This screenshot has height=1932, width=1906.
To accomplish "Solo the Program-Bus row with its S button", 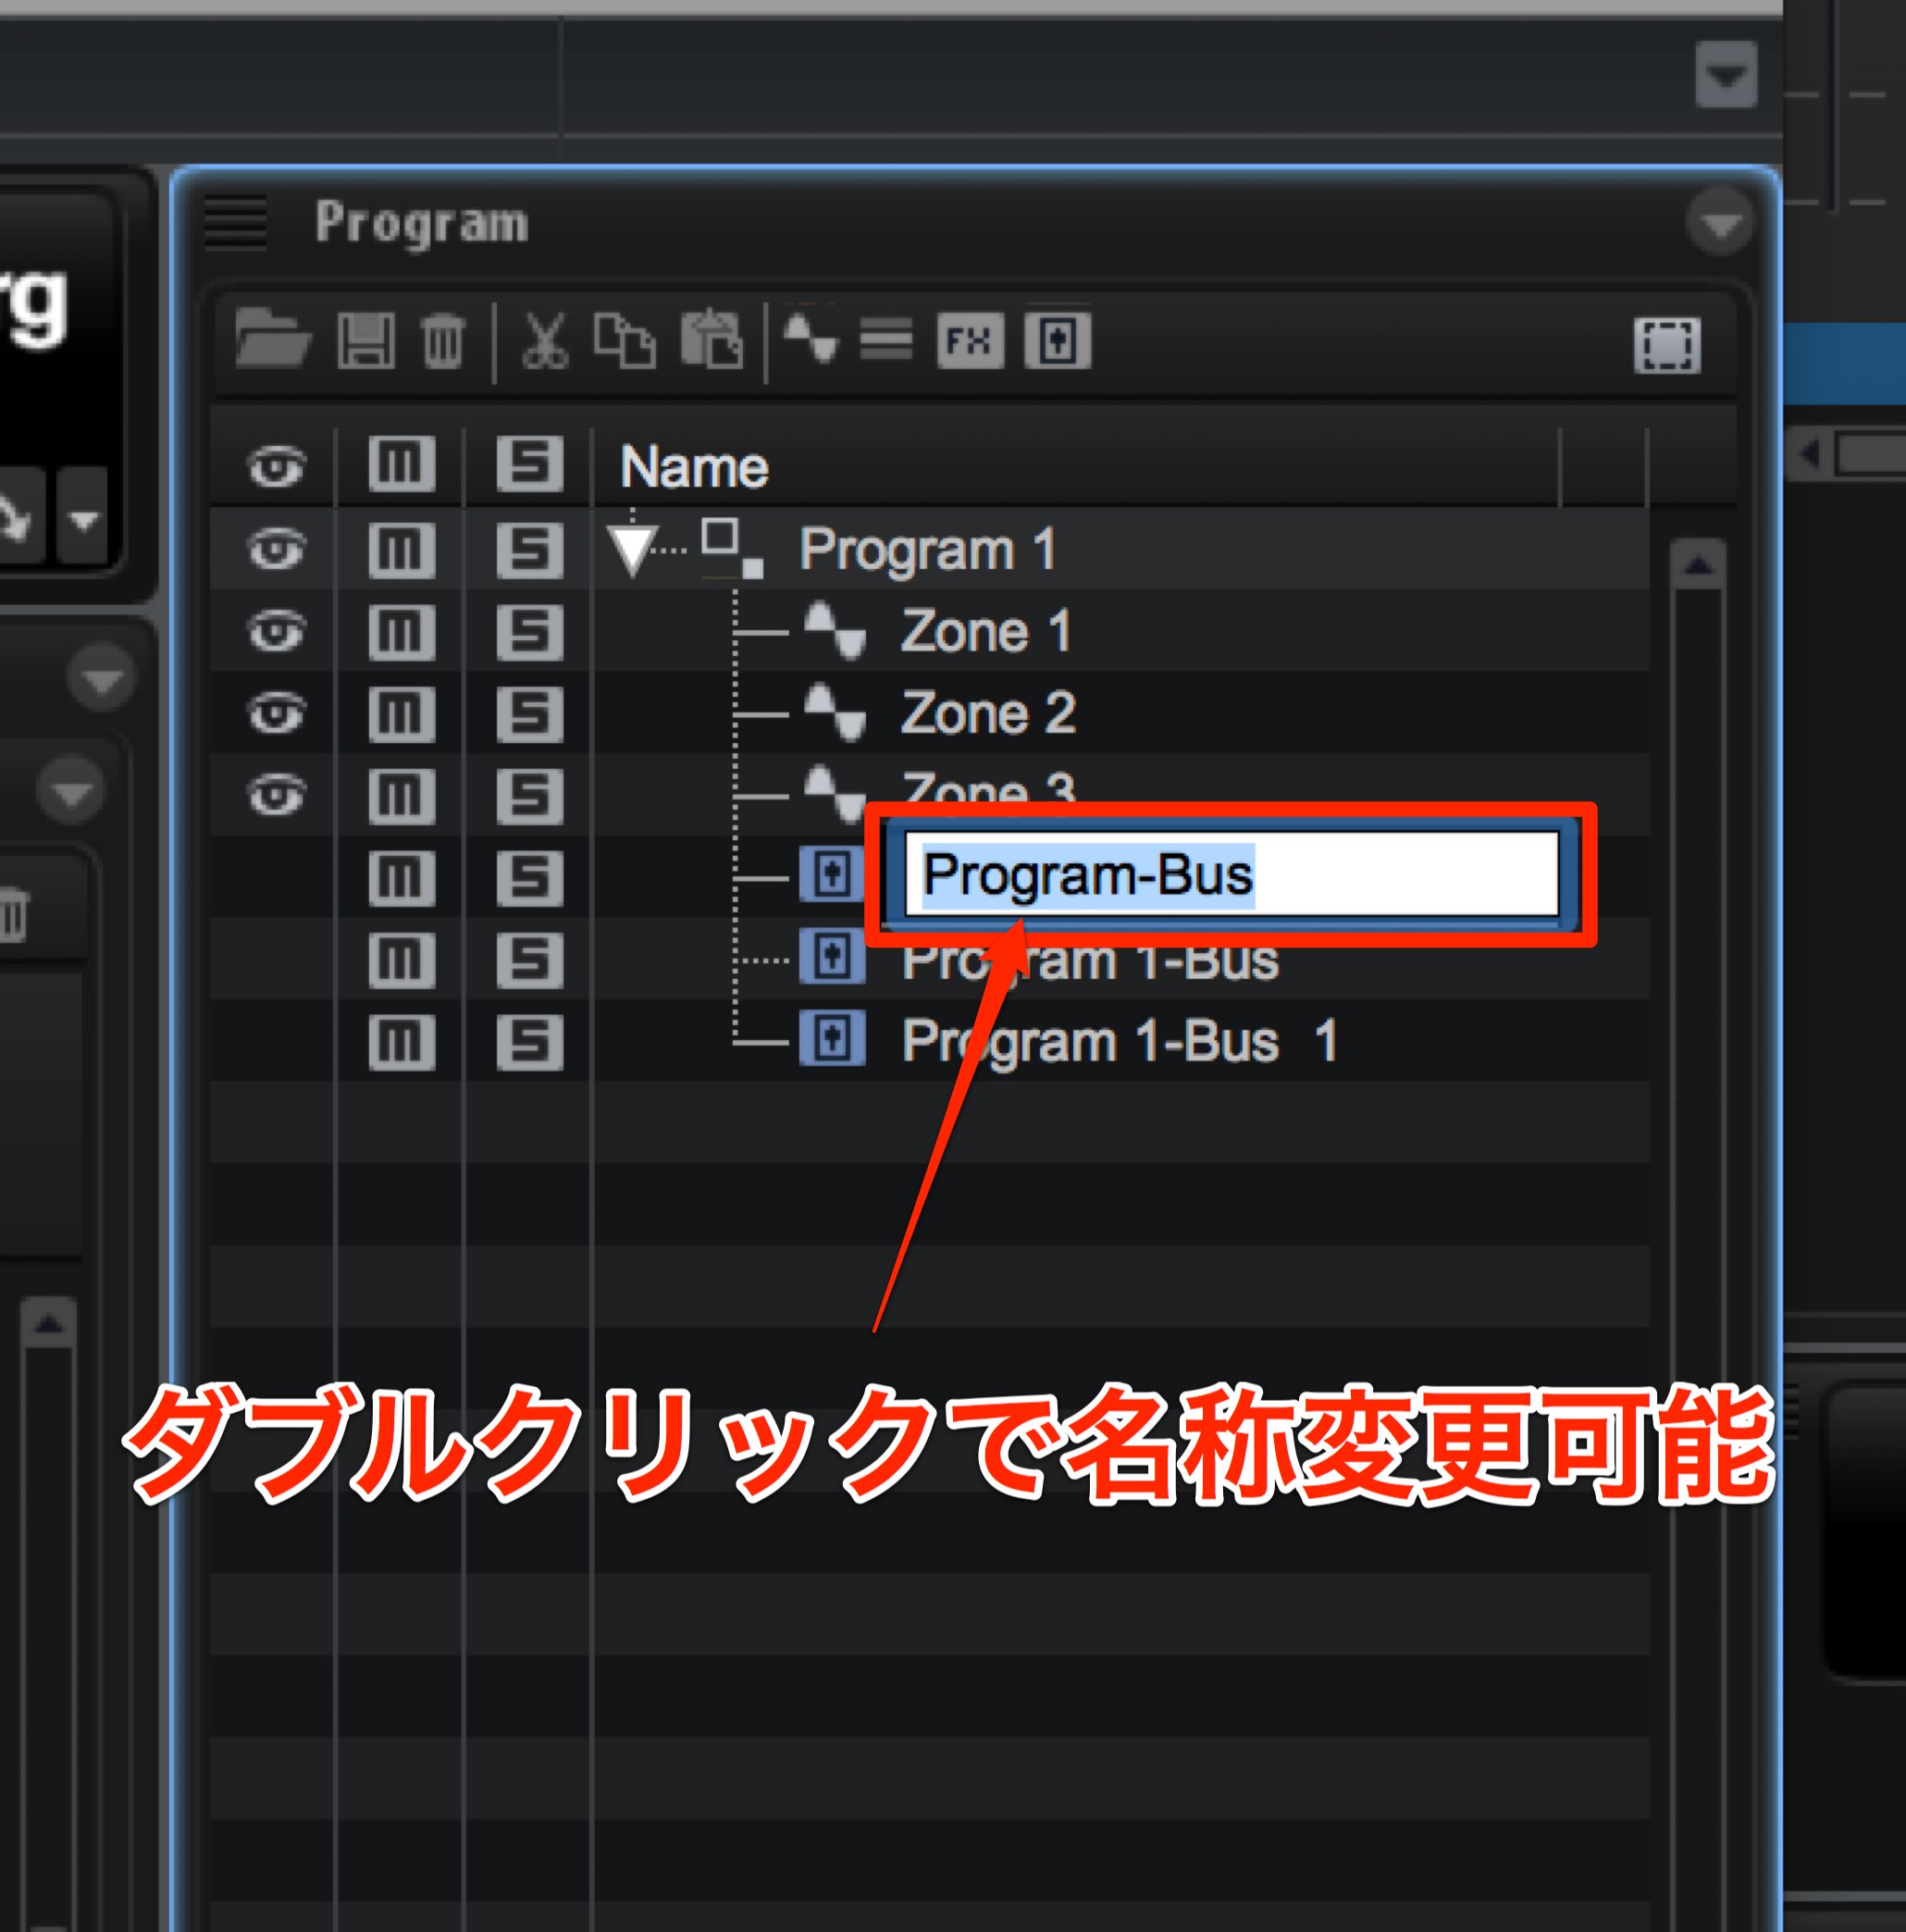I will coord(529,878).
